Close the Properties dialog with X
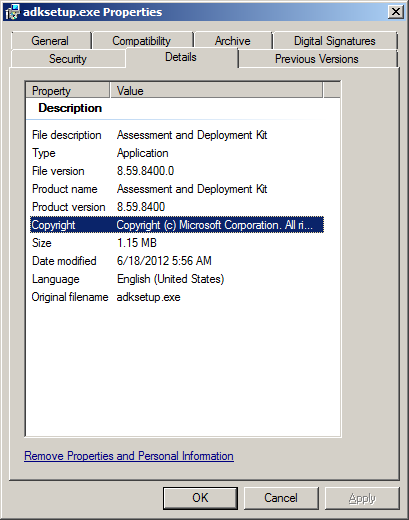The width and height of the screenshot is (409, 520). coord(396,12)
